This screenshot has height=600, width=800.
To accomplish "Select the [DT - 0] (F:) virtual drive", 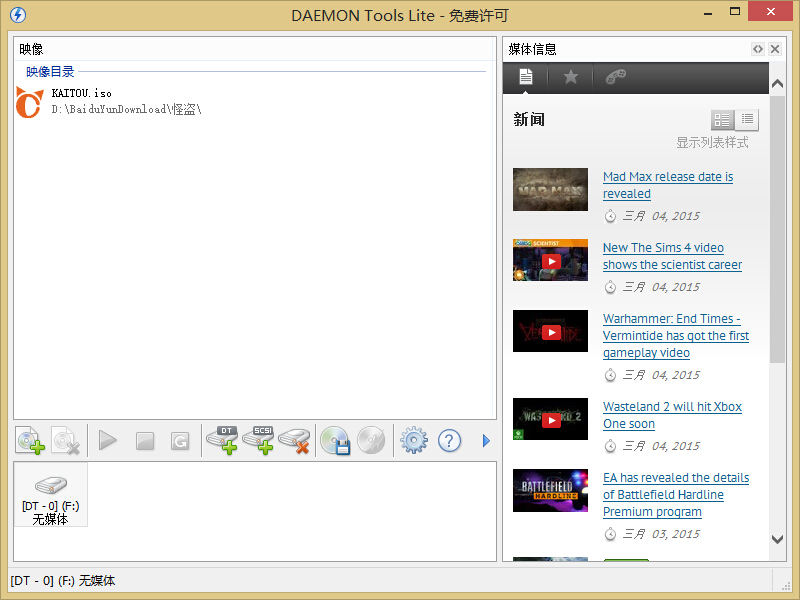I will click(x=51, y=494).
